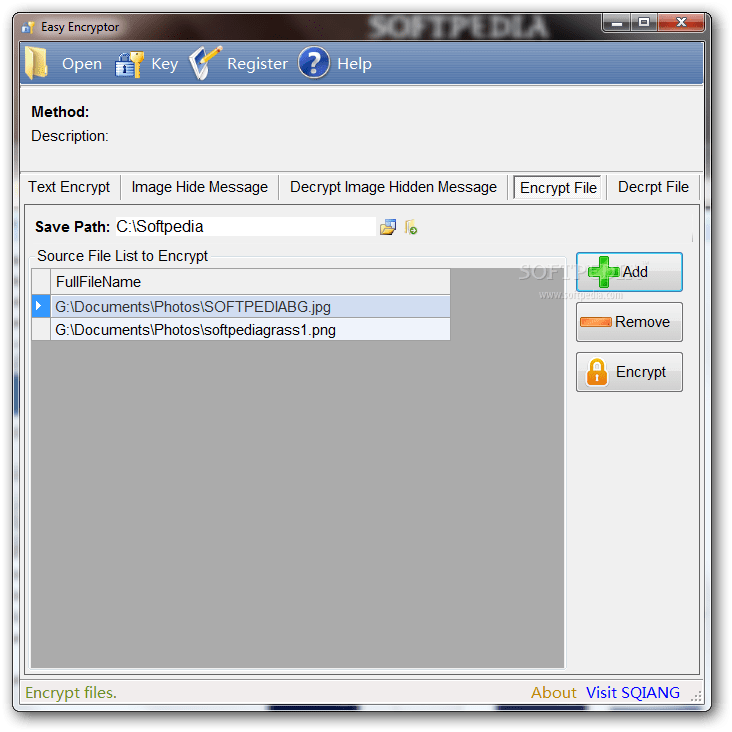
Task: Click the Key toolbar label
Action: click(164, 64)
